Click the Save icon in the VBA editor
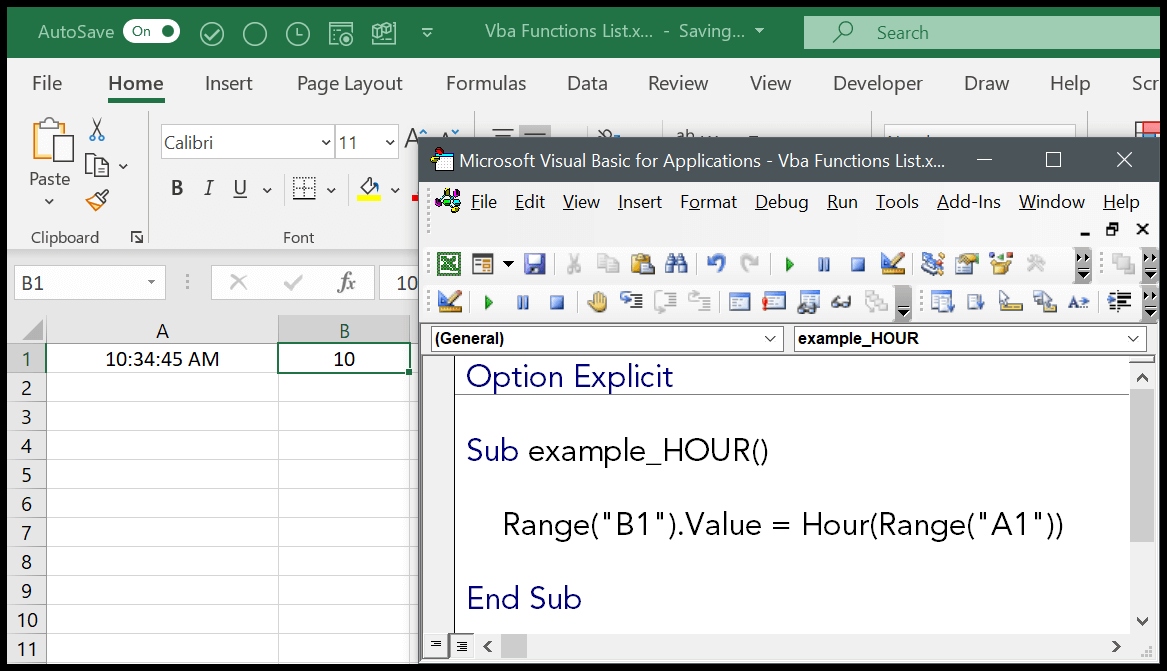Image resolution: width=1167 pixels, height=671 pixels. [535, 263]
